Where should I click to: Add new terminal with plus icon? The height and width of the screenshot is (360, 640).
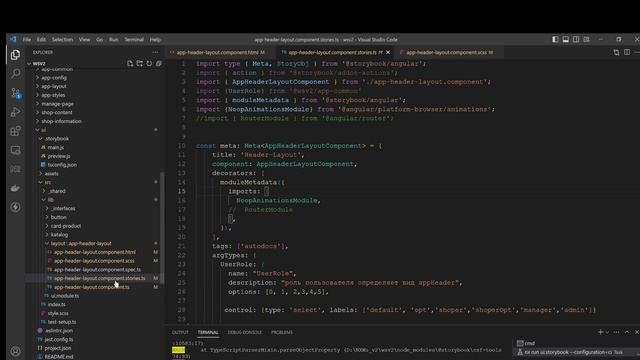(x=600, y=332)
